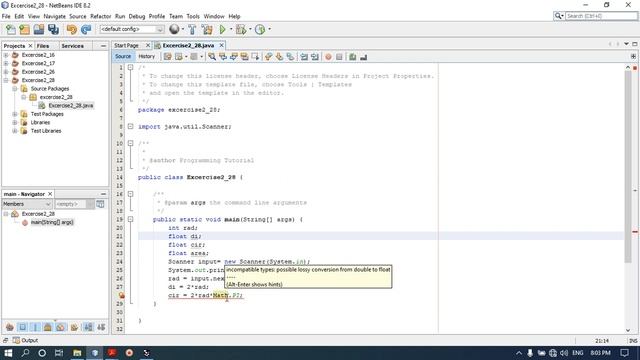
Task: Click the Windows Start button
Action: [8, 353]
